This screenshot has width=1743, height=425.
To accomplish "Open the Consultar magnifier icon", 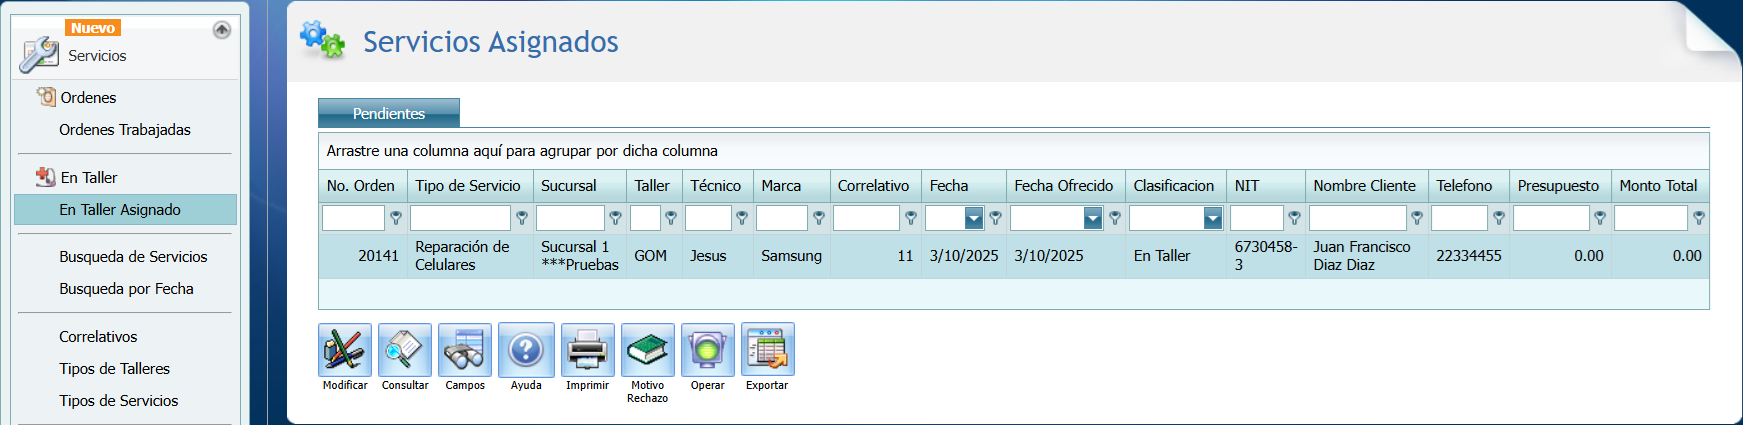I will click(x=405, y=349).
